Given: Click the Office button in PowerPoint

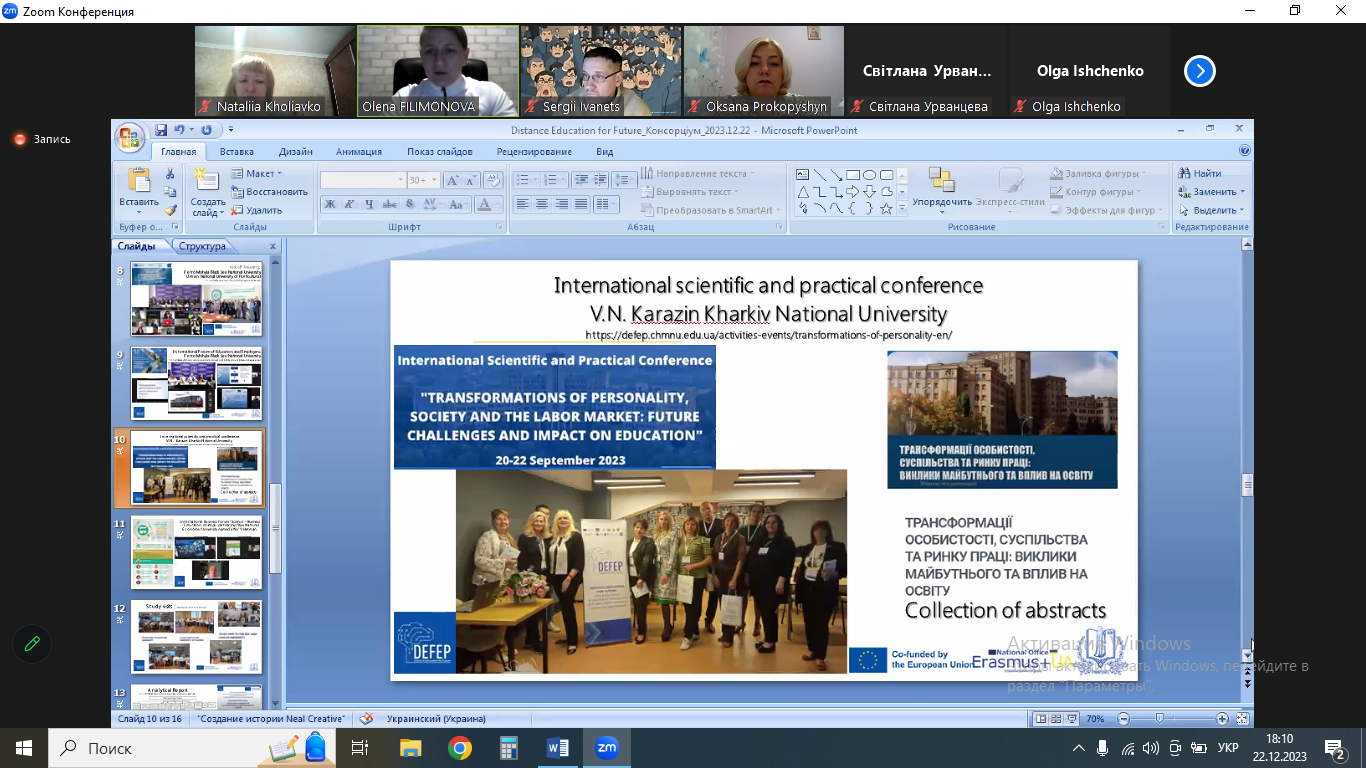Looking at the screenshot, I should (131, 137).
